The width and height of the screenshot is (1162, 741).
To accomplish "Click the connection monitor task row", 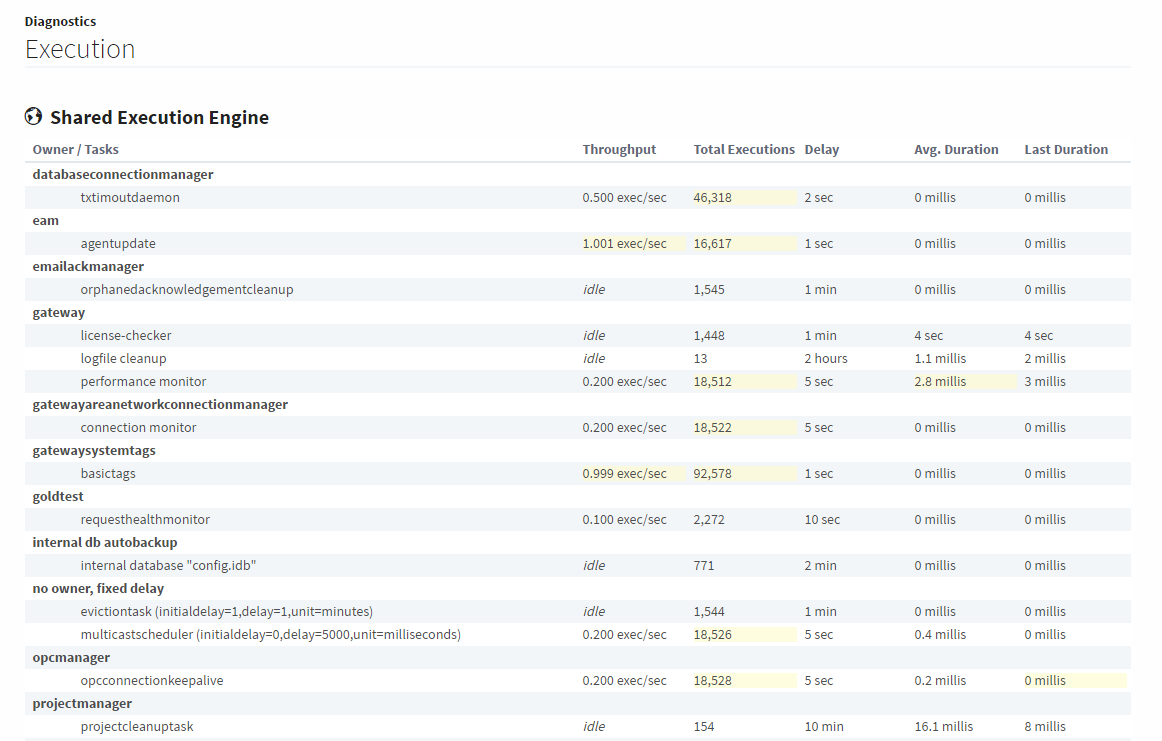I will pyautogui.click(x=138, y=428).
